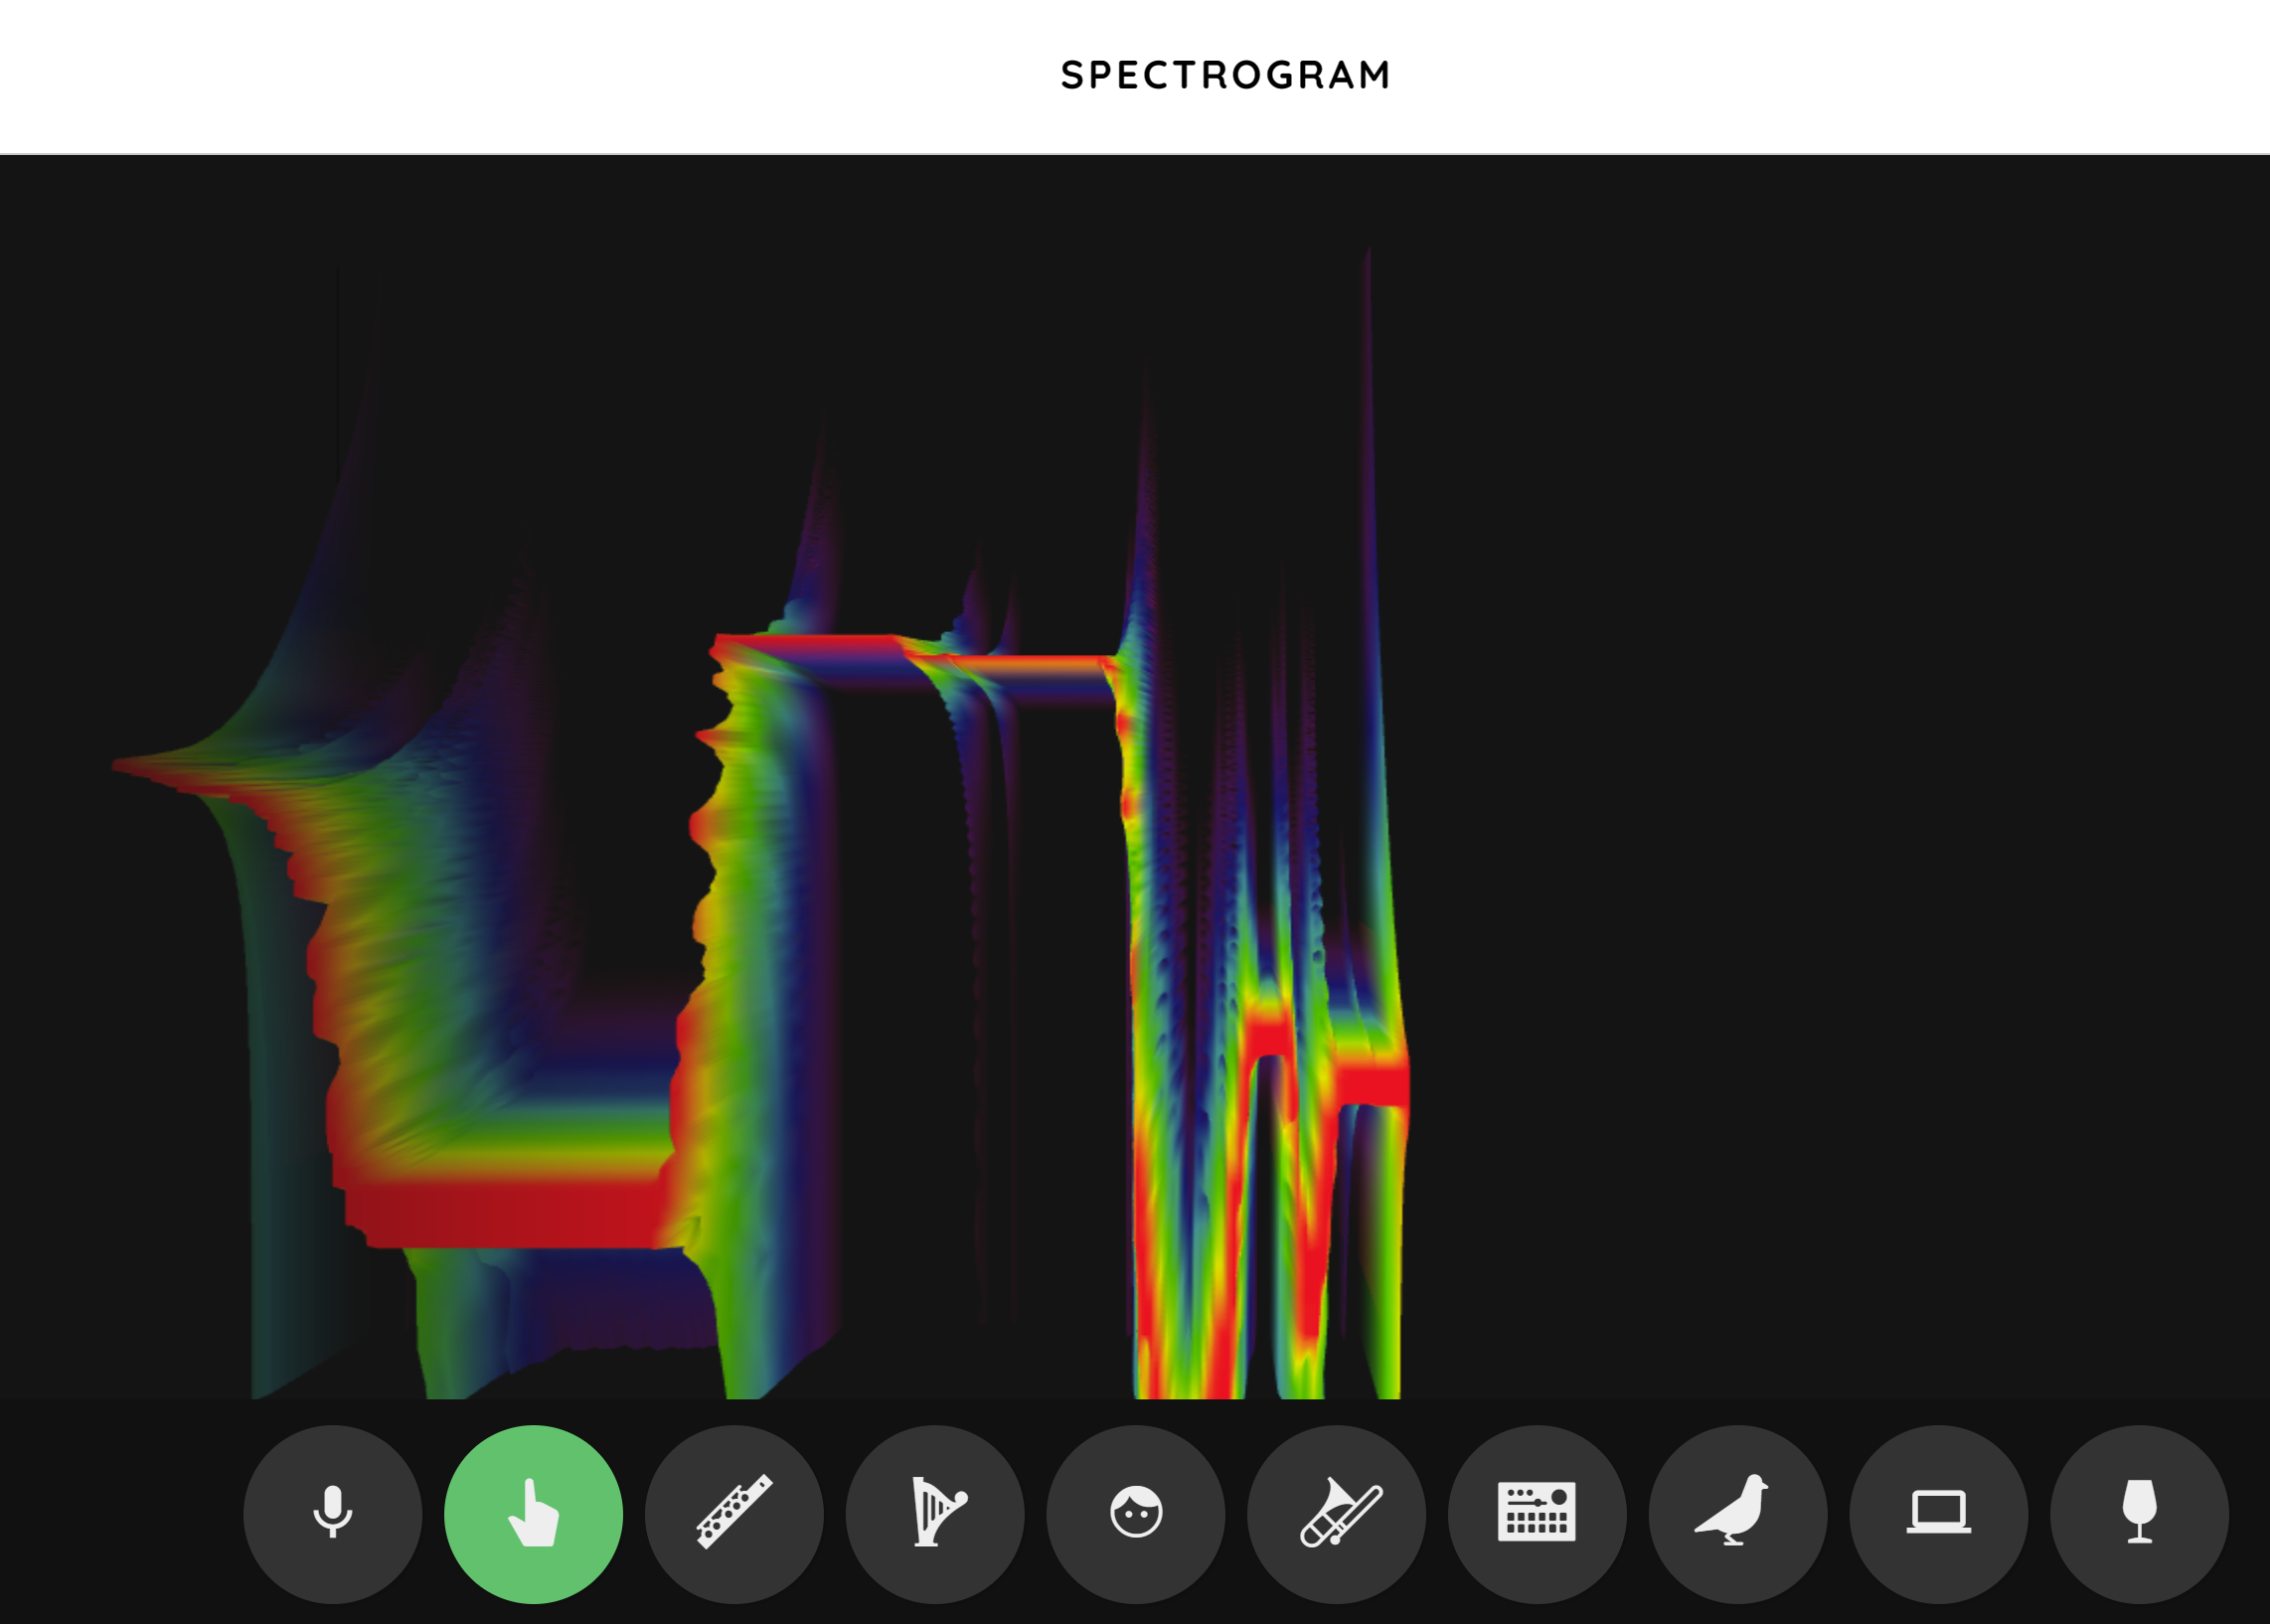Select the drum machine sound icon
The image size is (2270, 1624).
pos(1537,1513)
